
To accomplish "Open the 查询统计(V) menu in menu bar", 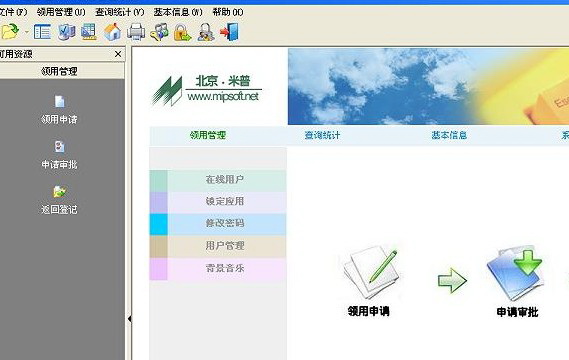I will tap(119, 12).
